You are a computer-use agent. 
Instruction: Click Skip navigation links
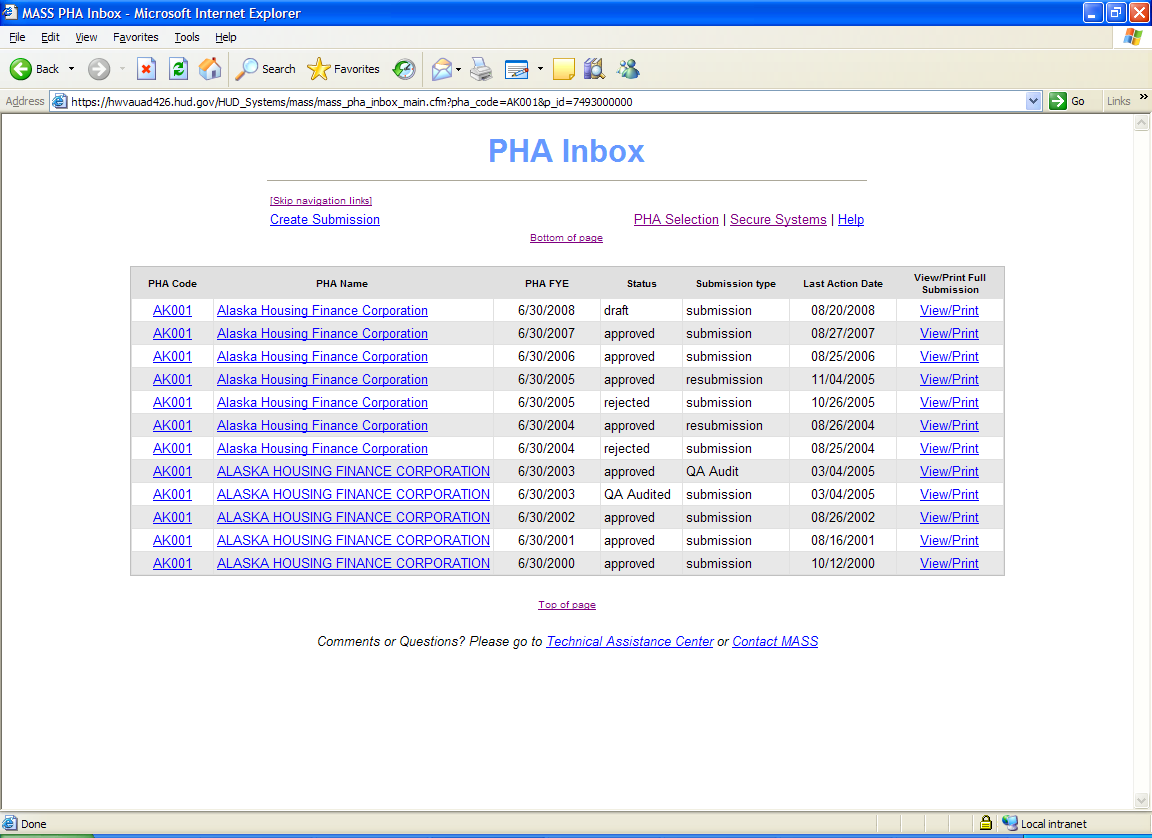(321, 201)
